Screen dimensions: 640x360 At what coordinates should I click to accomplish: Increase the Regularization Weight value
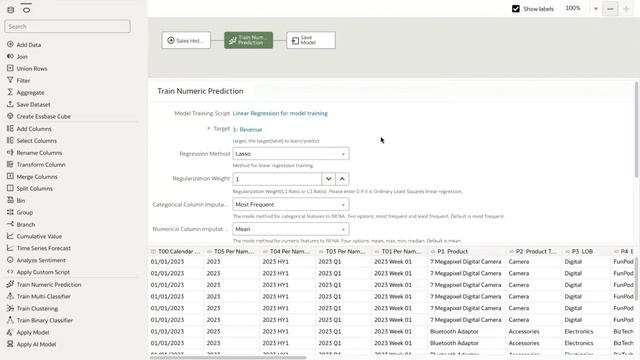tap(342, 179)
